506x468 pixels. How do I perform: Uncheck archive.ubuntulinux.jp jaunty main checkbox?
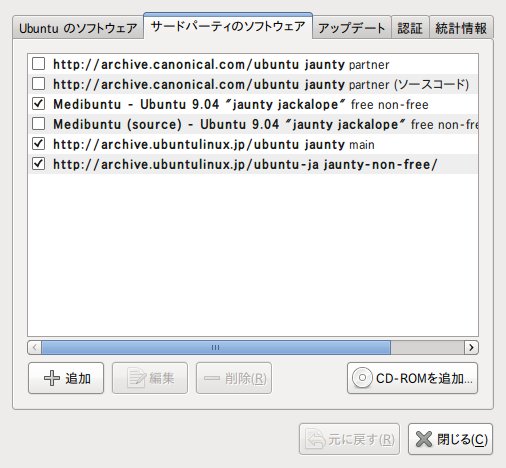(x=39, y=144)
